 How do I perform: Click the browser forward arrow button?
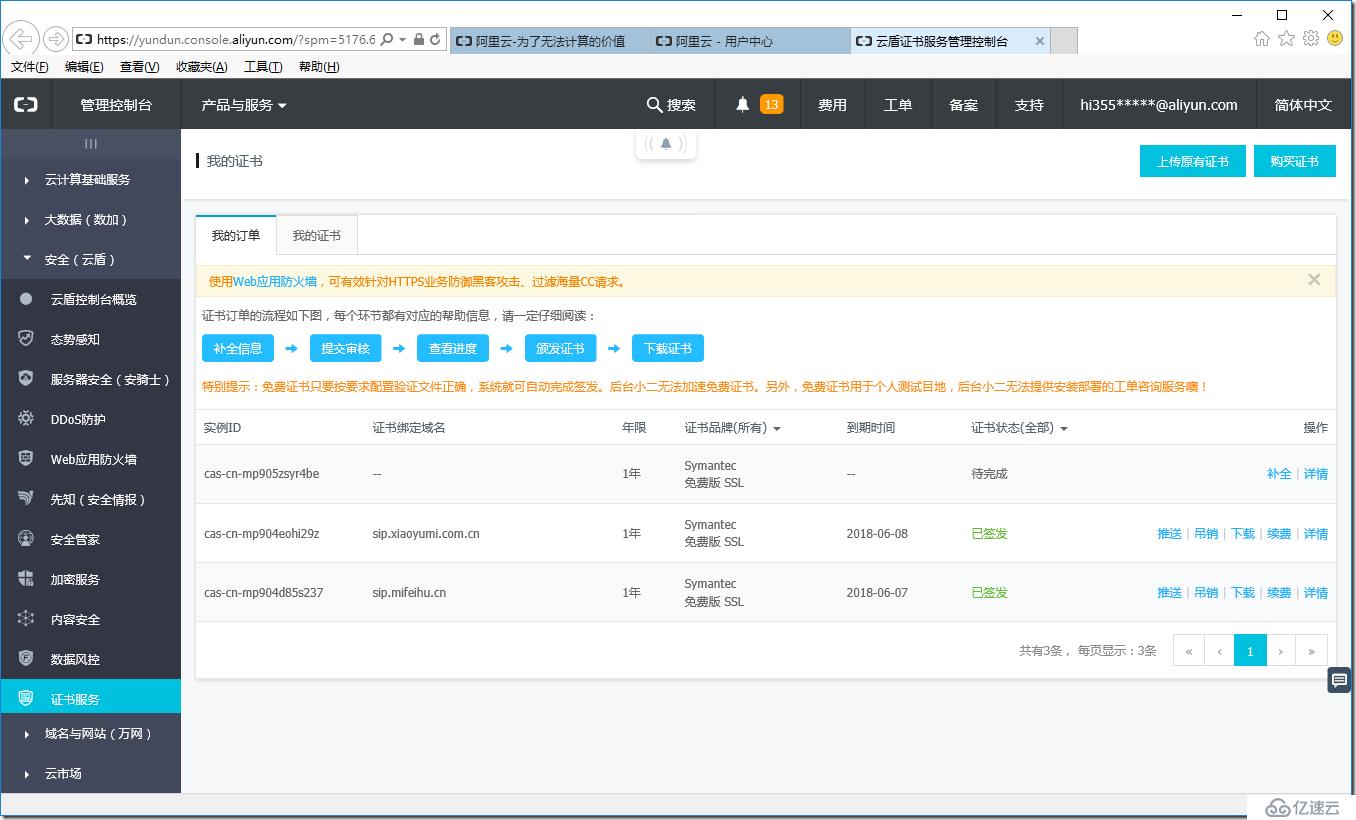(56, 39)
